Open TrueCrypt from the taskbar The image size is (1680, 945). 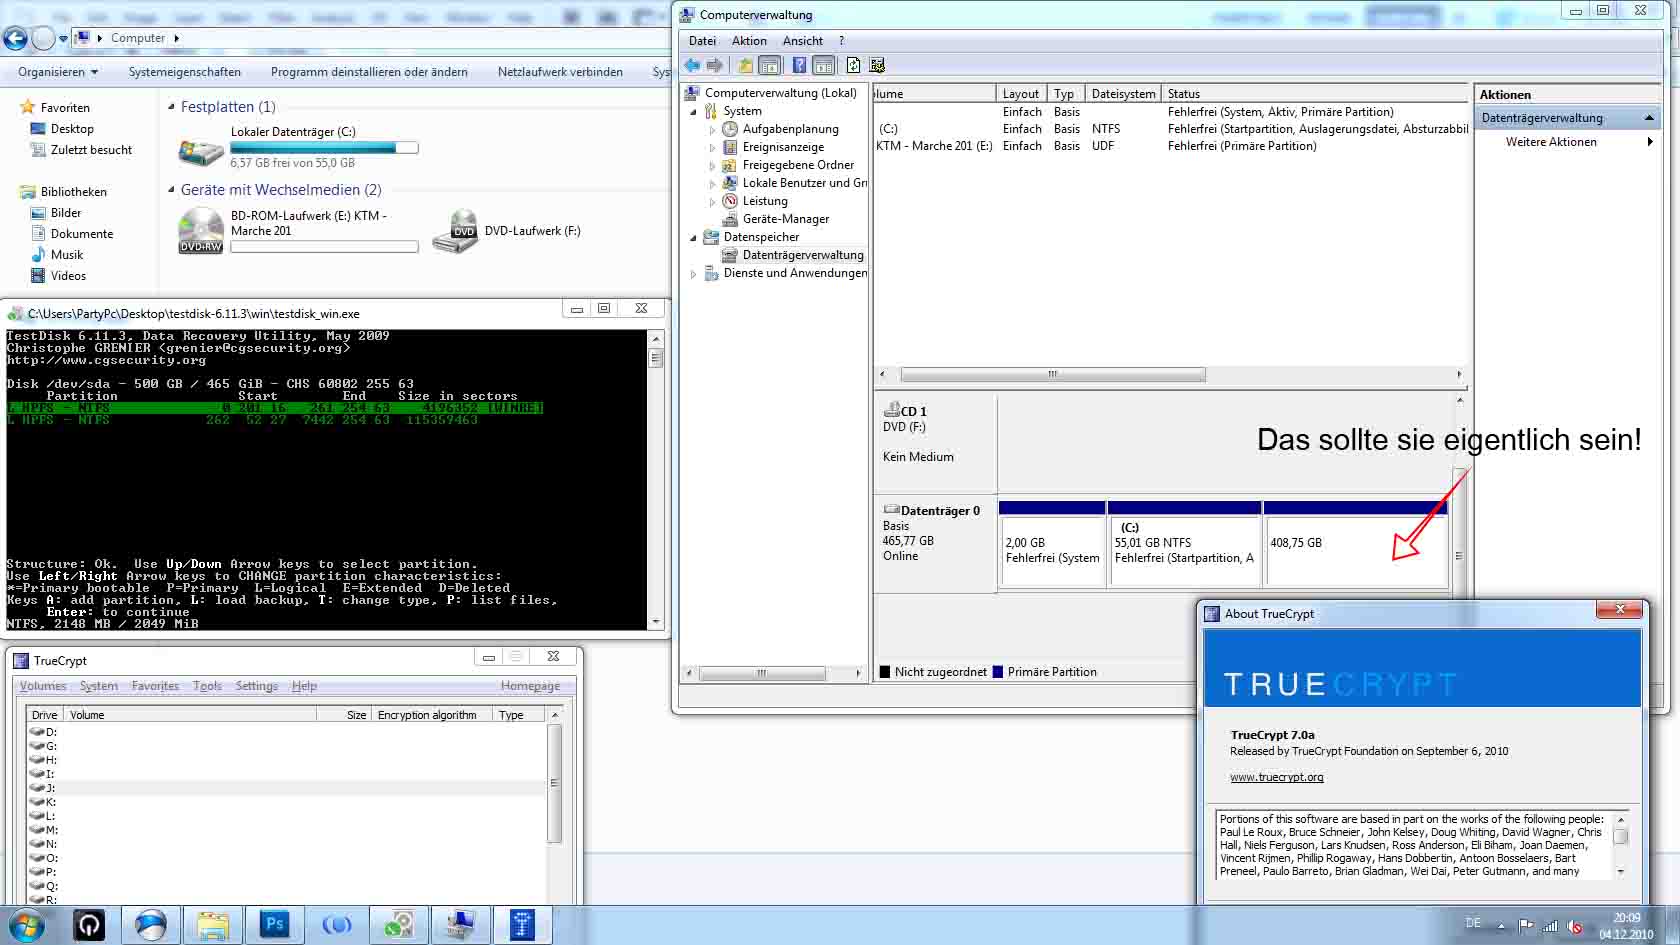[522, 926]
